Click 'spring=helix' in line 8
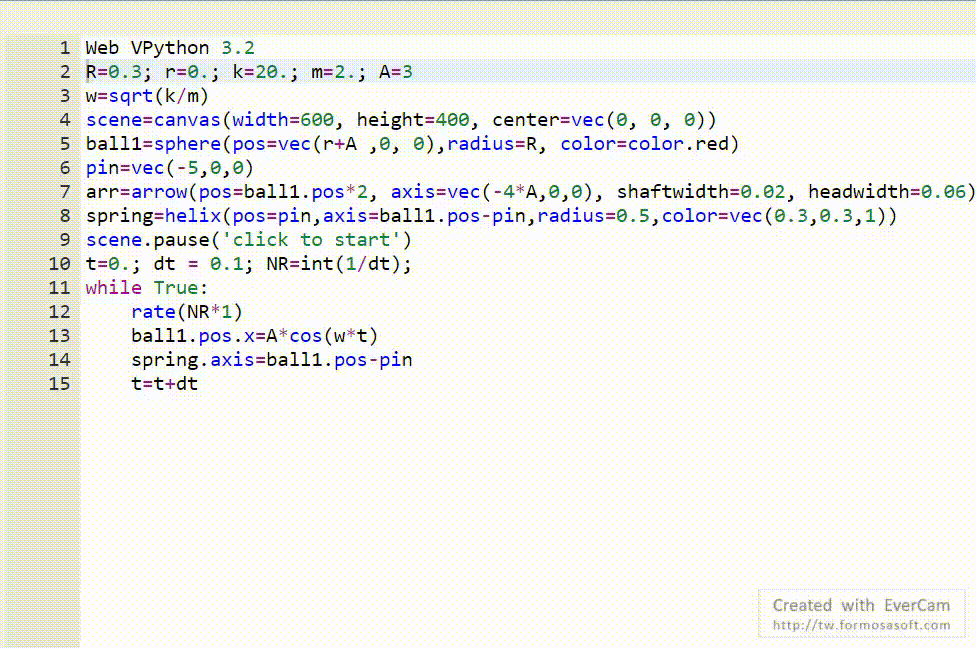This screenshot has height=648, width=976. point(153,216)
